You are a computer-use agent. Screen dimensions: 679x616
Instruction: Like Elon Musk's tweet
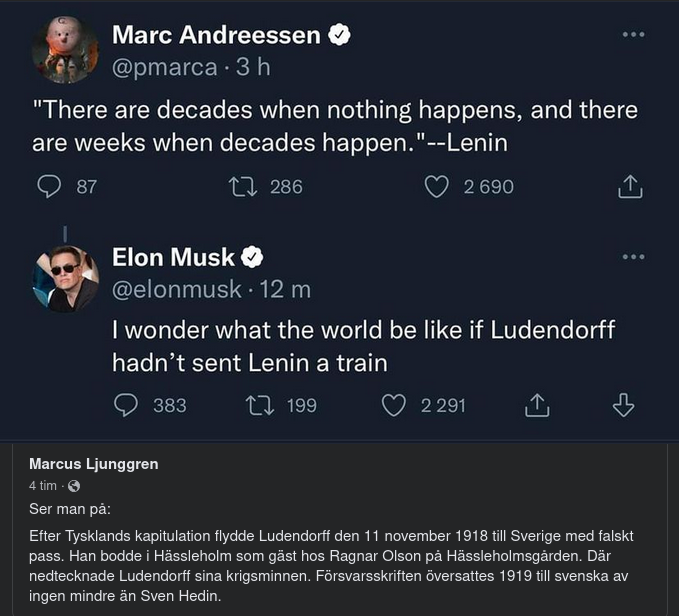(394, 405)
